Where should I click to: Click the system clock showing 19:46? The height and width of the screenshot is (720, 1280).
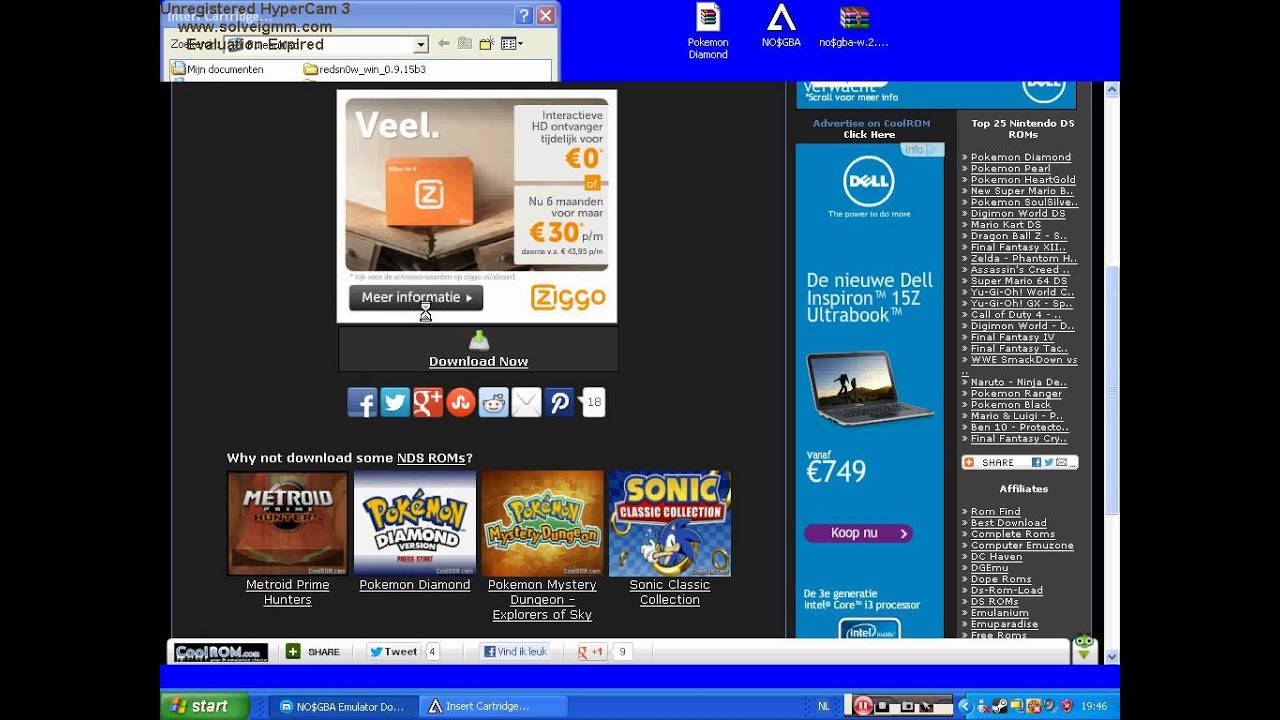pos(1094,706)
